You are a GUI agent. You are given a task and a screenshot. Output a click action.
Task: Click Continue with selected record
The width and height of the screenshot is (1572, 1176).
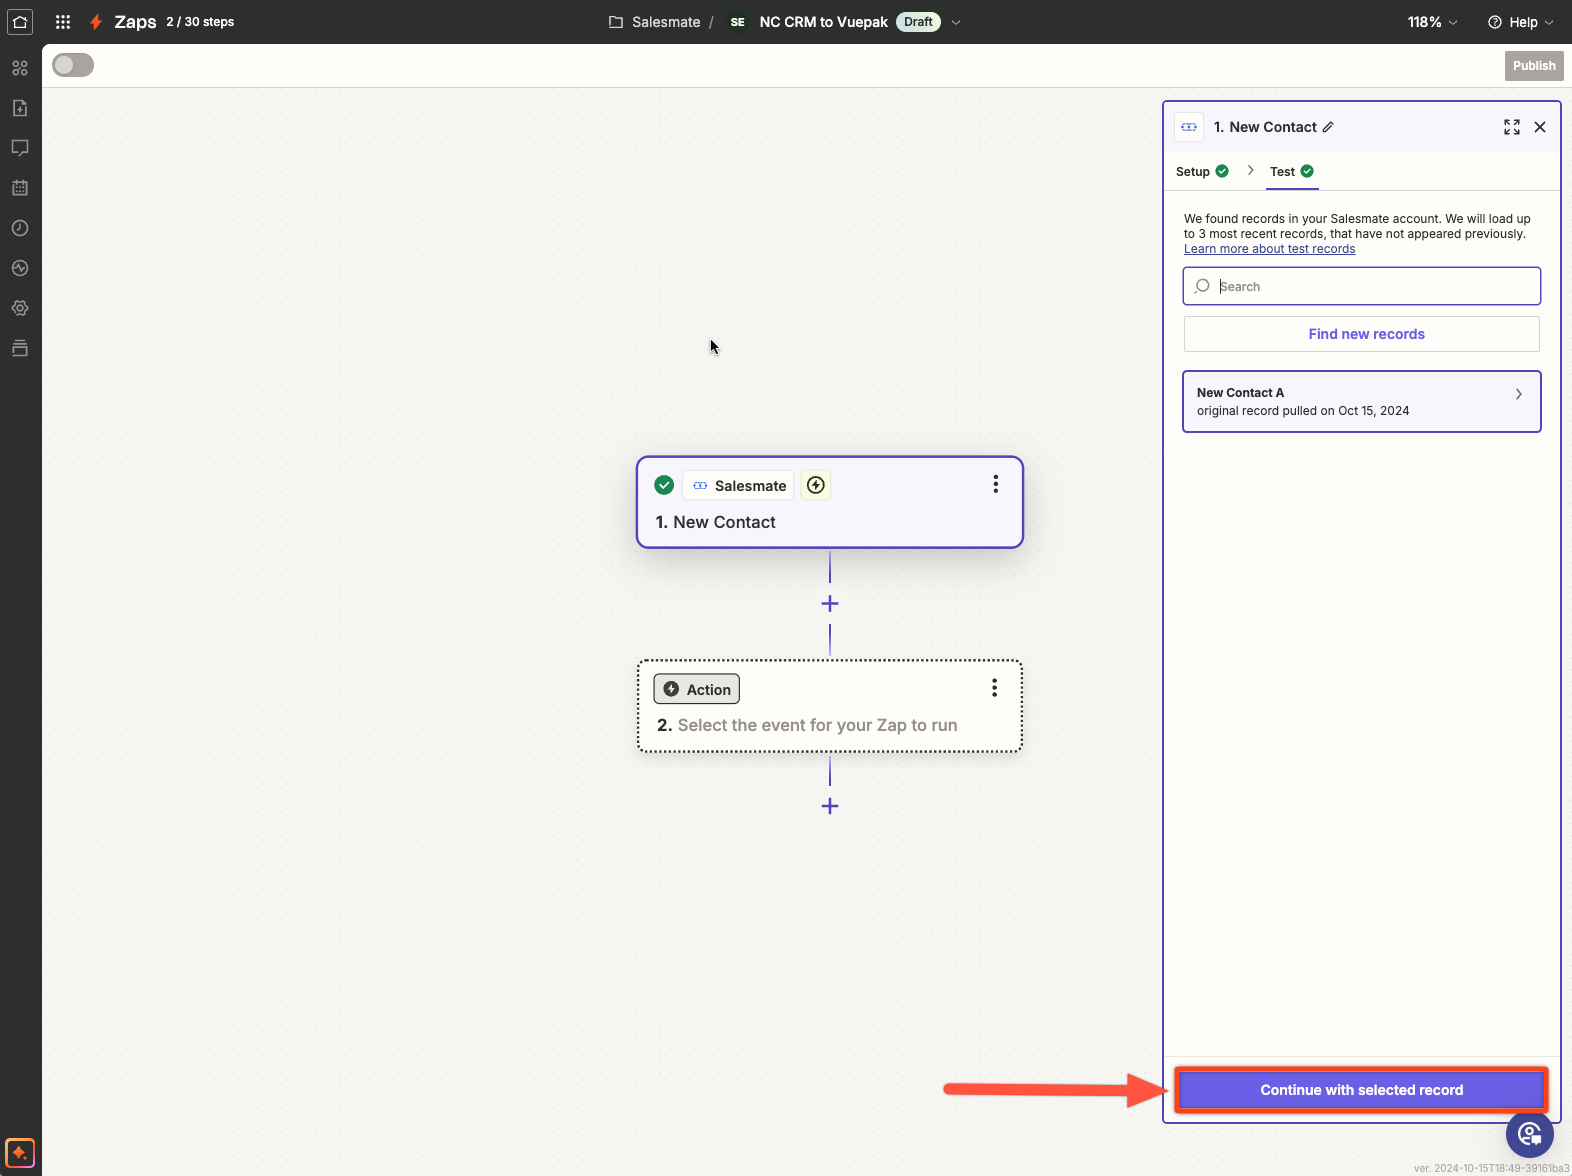[1361, 1090]
